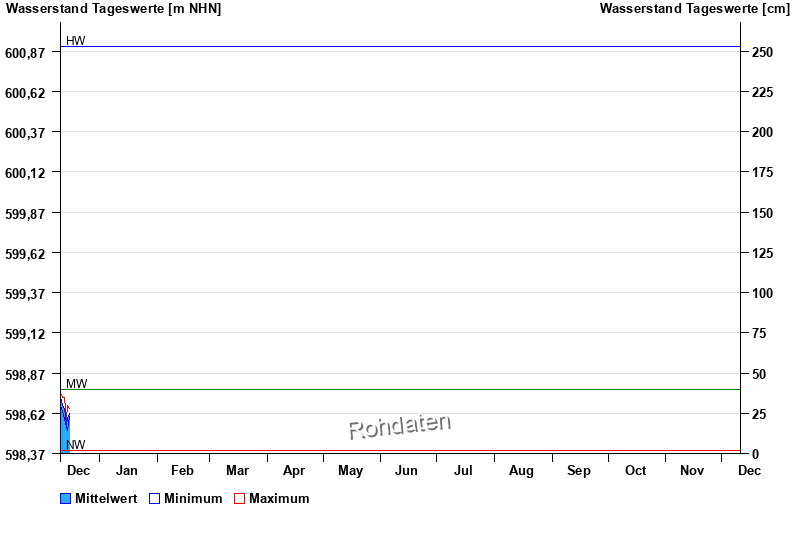Click the Jan month label on the axis
800x550 pixels.
tap(127, 470)
